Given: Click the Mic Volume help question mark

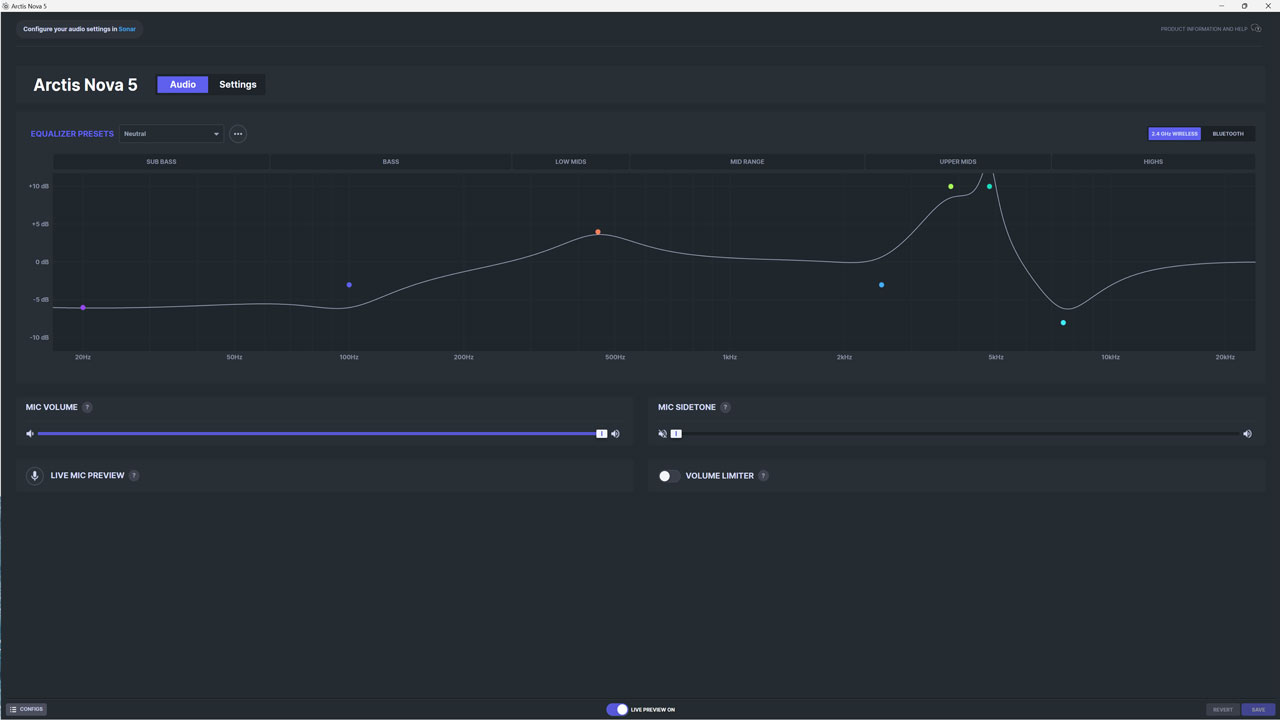Looking at the screenshot, I should (x=87, y=407).
